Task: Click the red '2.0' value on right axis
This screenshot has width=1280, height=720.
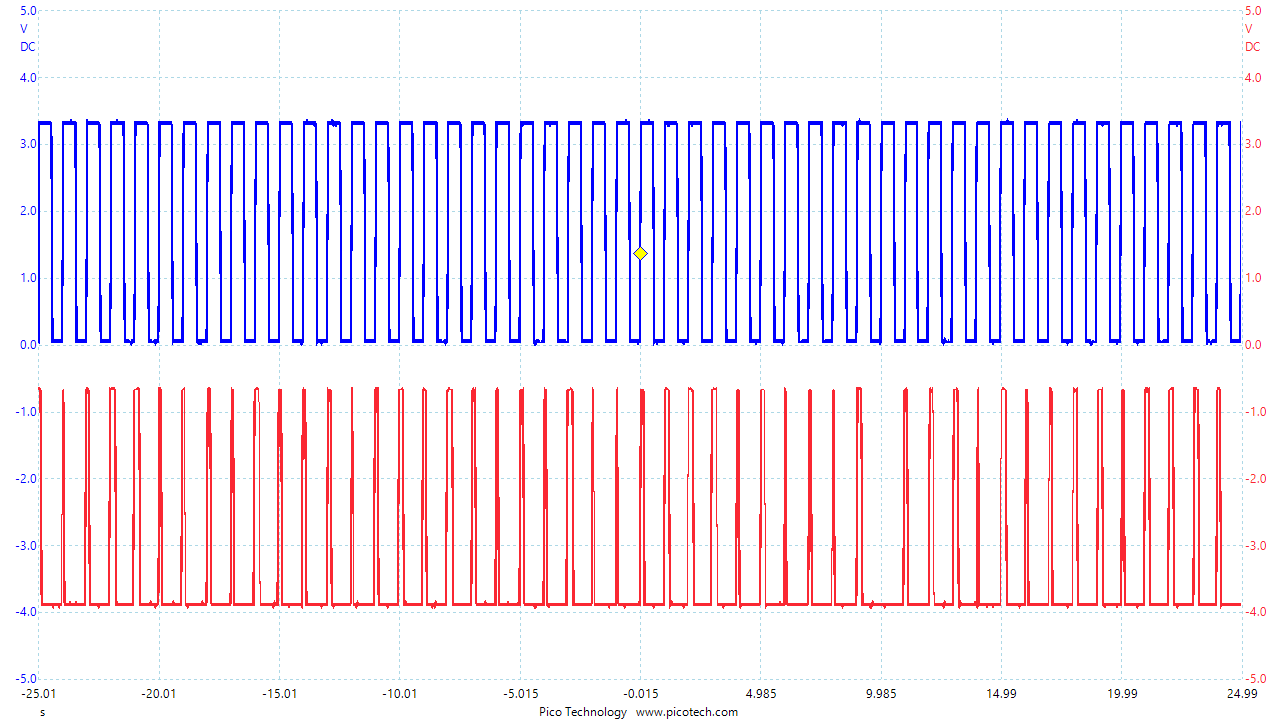Action: pyautogui.click(x=1254, y=211)
